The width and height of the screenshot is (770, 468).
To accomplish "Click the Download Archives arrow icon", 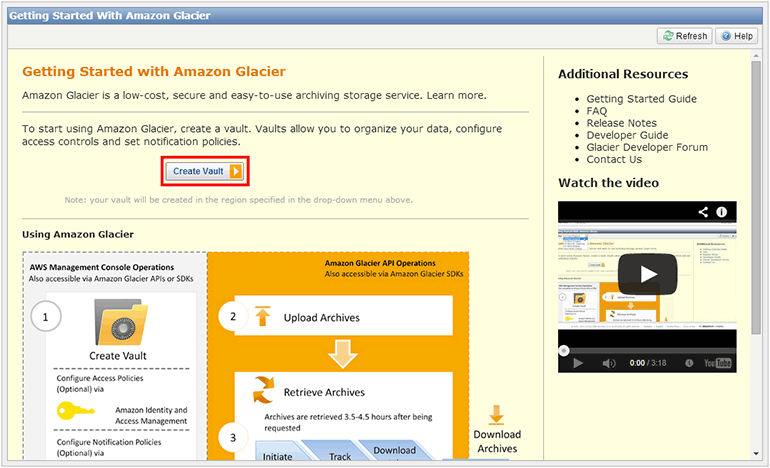I will click(x=497, y=415).
